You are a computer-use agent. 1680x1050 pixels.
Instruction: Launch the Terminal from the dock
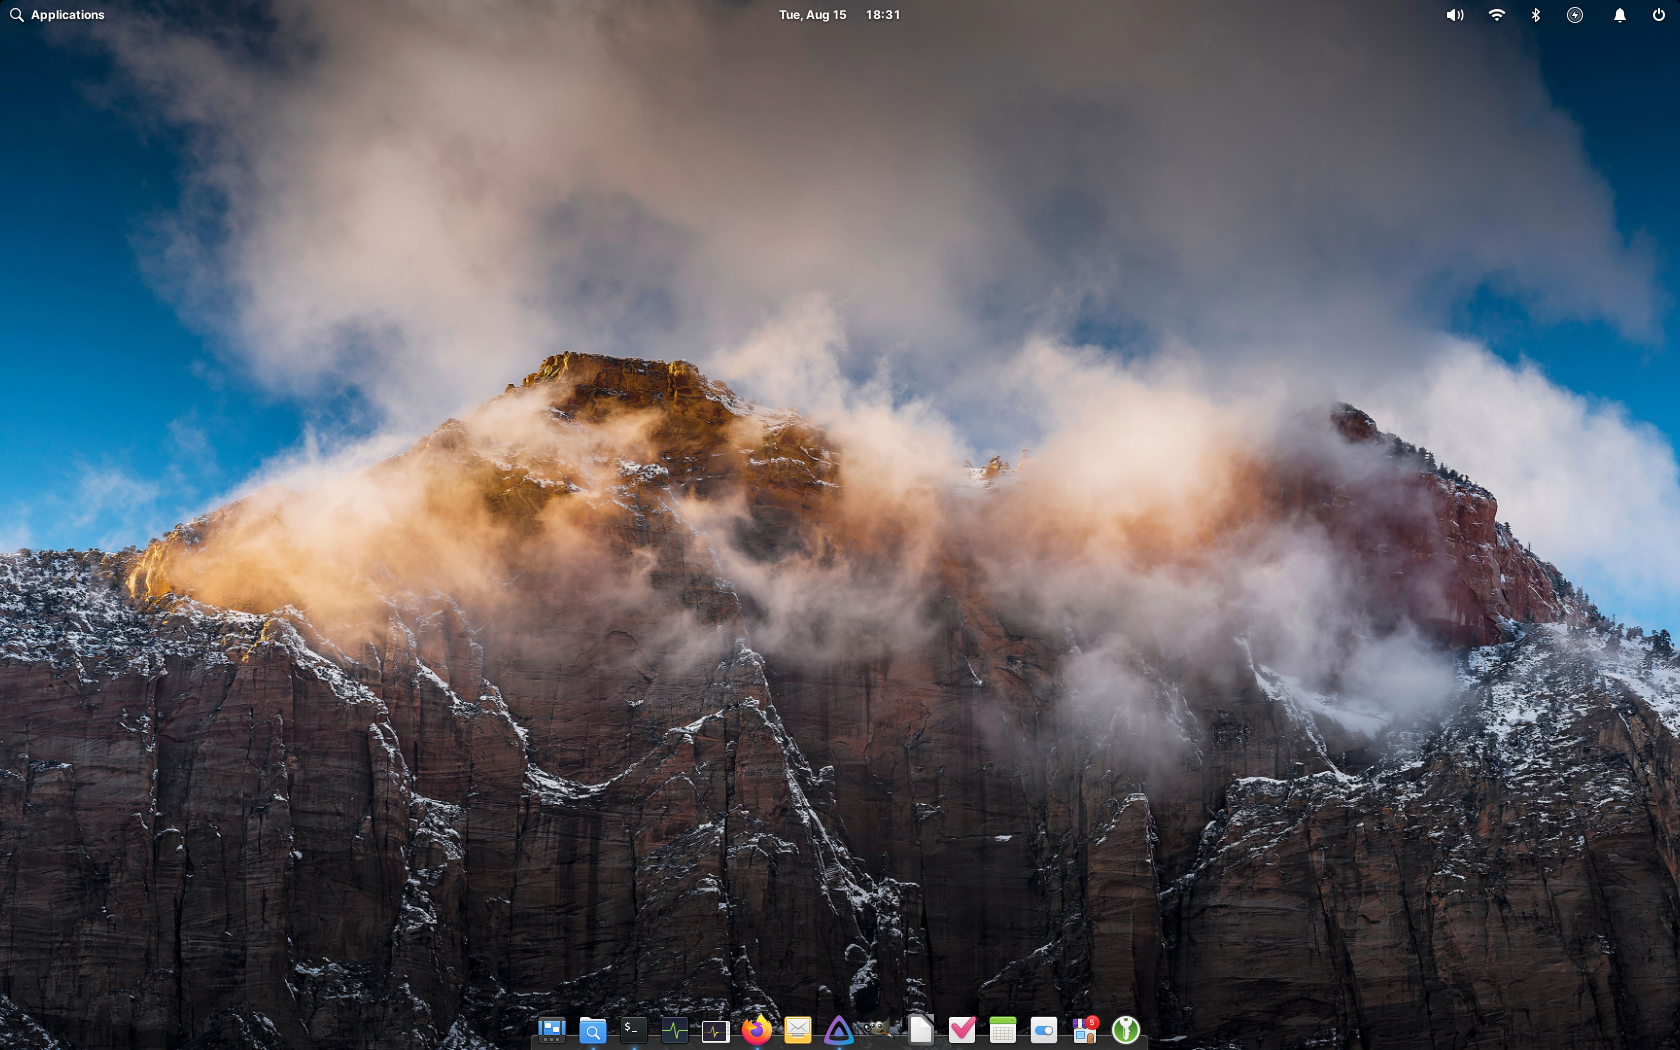633,1030
